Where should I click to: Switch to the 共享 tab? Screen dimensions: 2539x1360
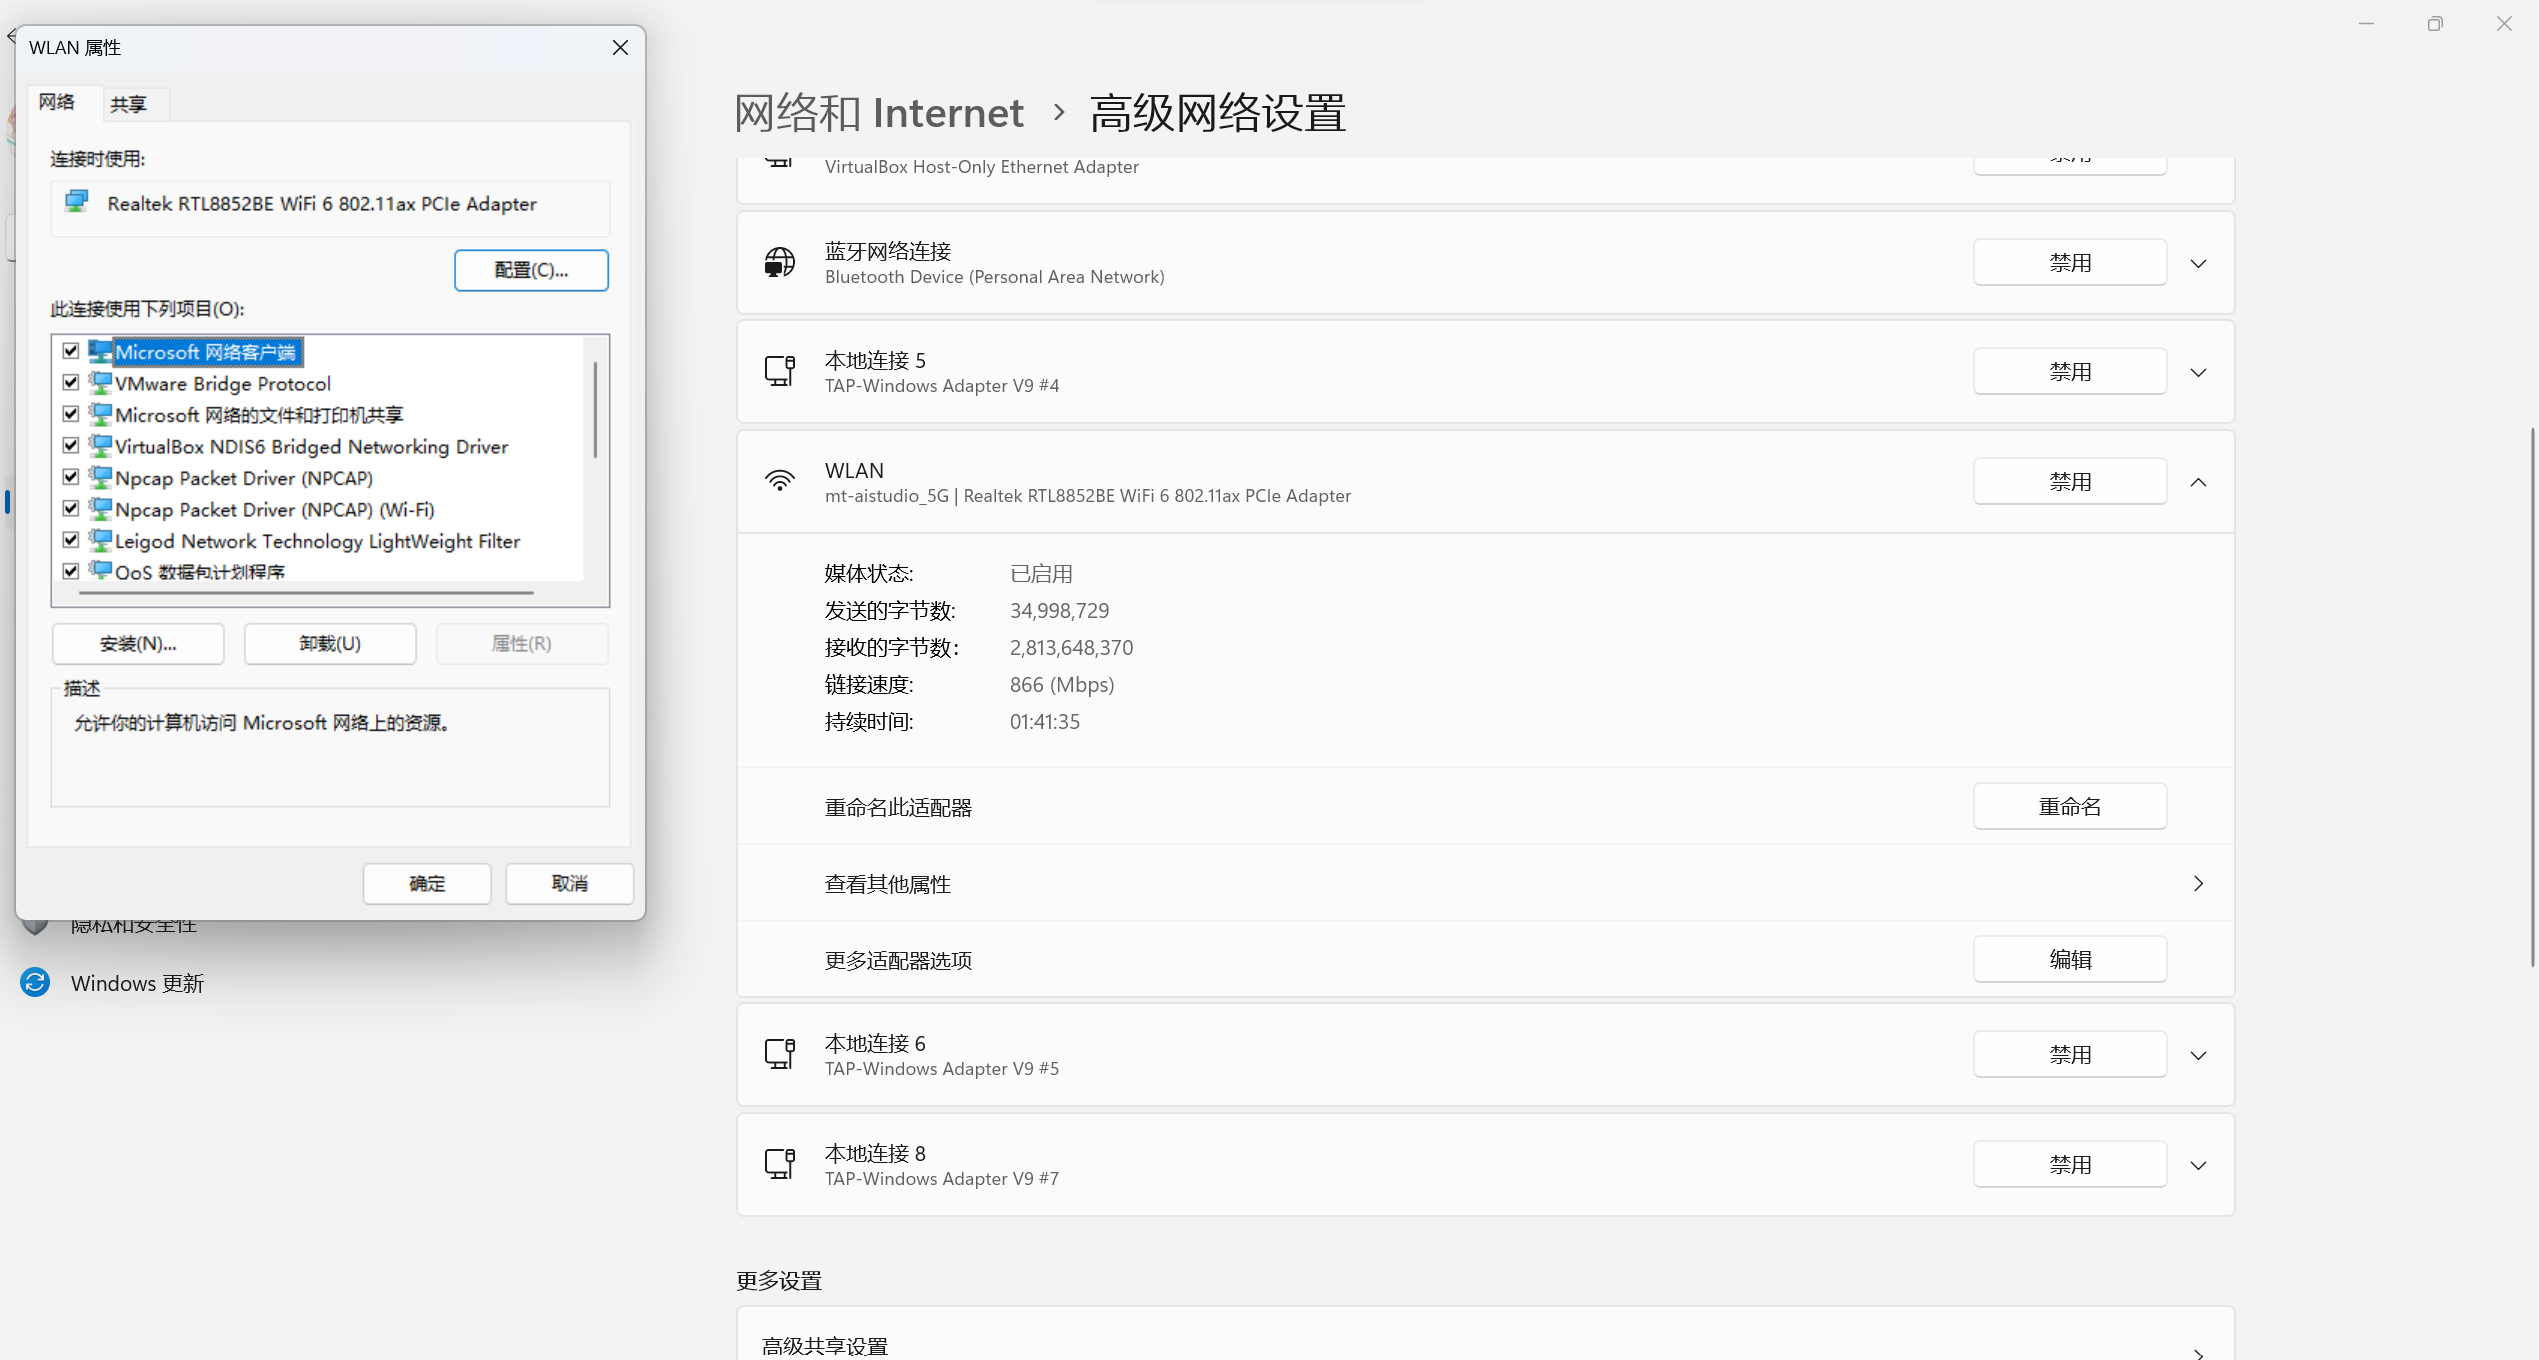[128, 104]
